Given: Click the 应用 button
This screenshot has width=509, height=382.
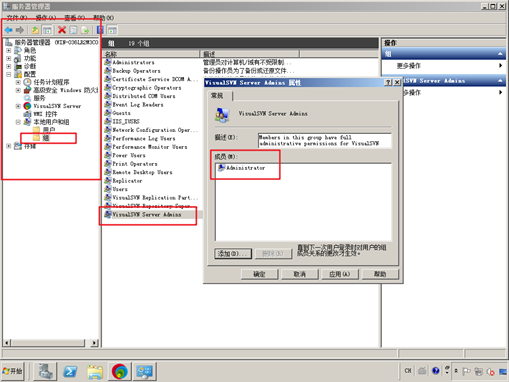Looking at the screenshot, I should click(340, 274).
